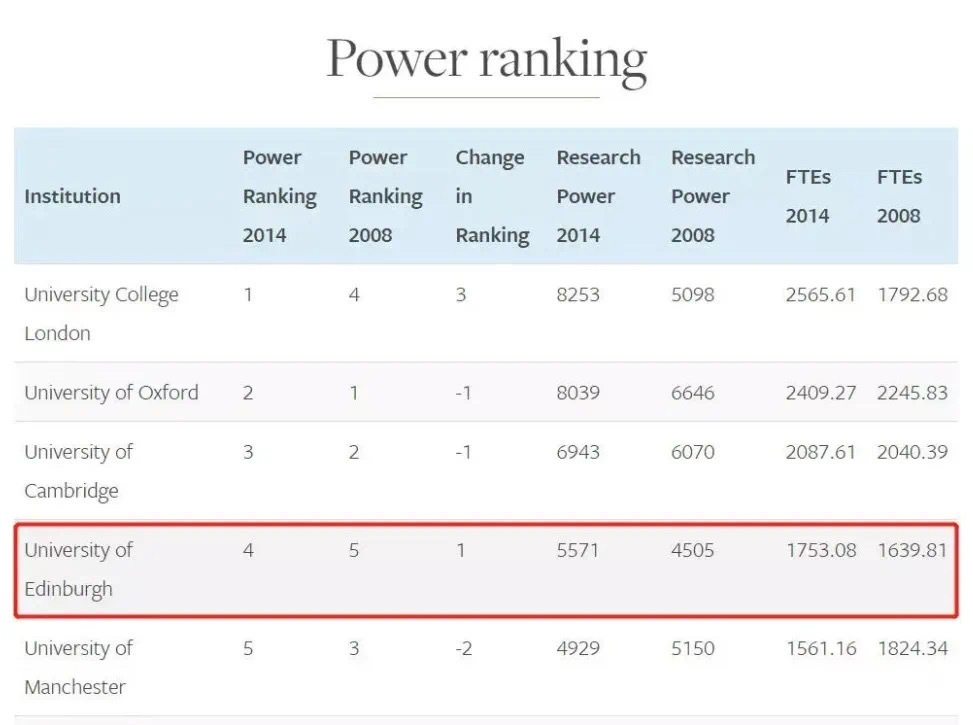The image size is (973, 725).
Task: Click FTEs value 2565.61
Action: point(820,294)
